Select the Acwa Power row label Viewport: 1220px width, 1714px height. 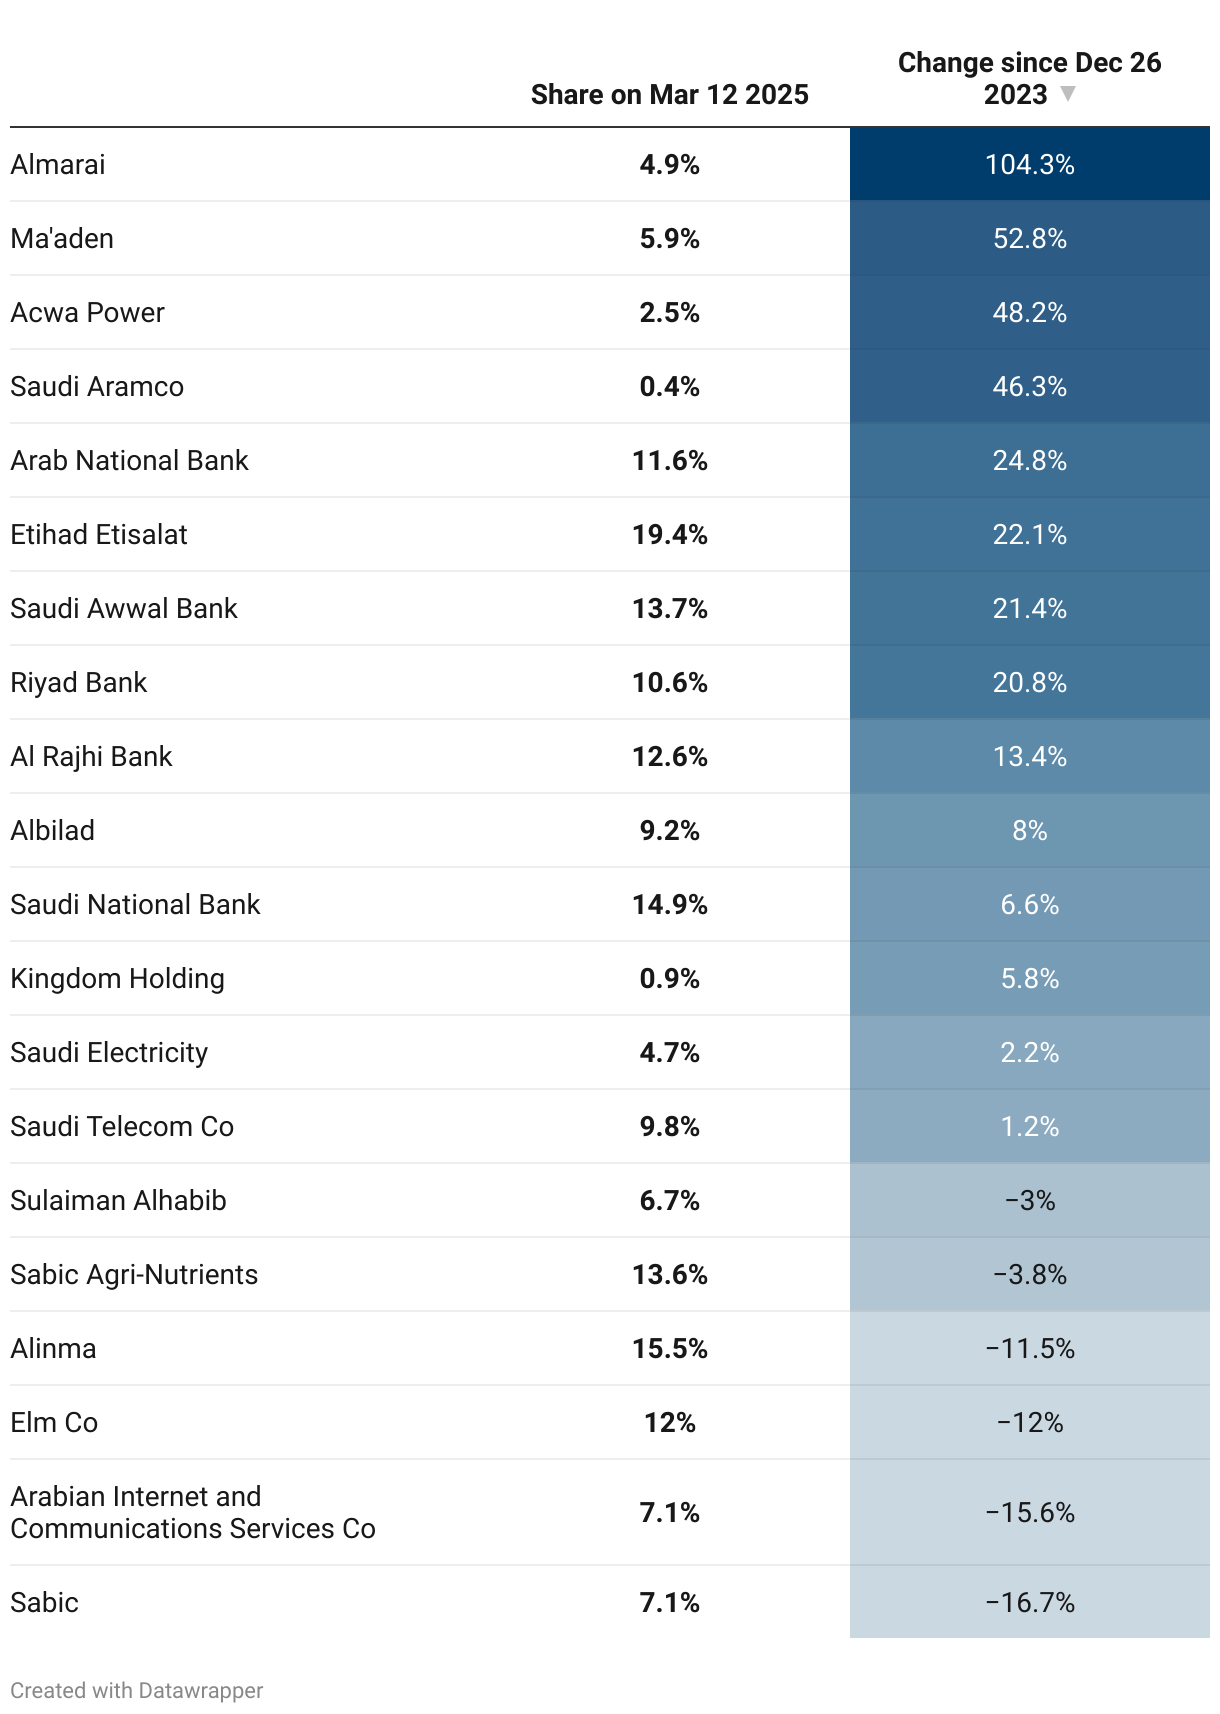87,312
